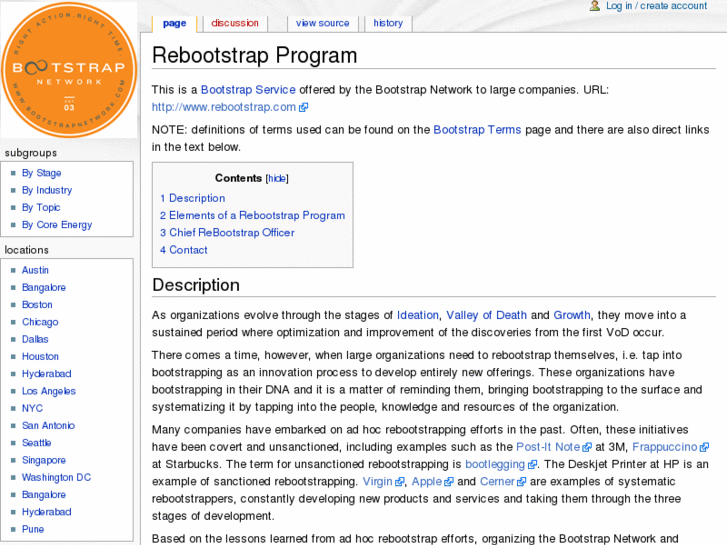The width and height of the screenshot is (727, 545).
Task: Go to the Los Angeles location page
Action: [49, 391]
